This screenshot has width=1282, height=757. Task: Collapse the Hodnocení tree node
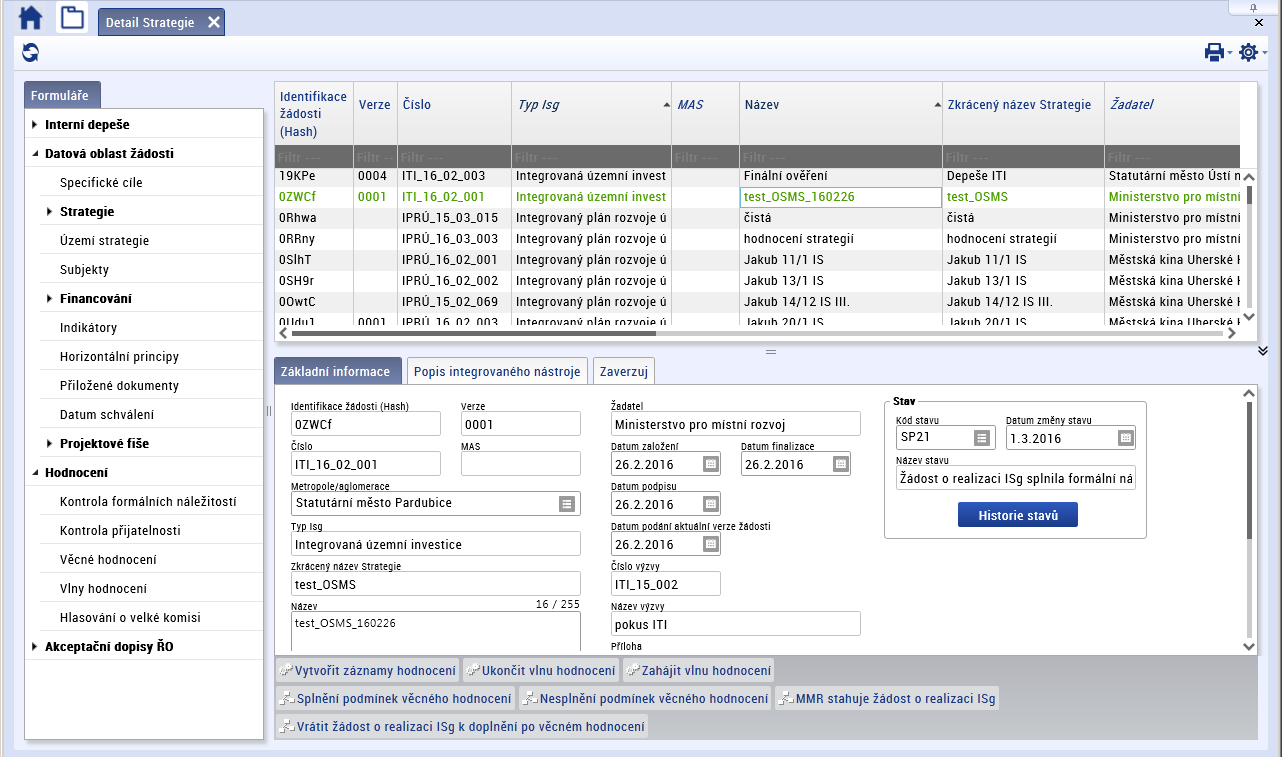35,473
